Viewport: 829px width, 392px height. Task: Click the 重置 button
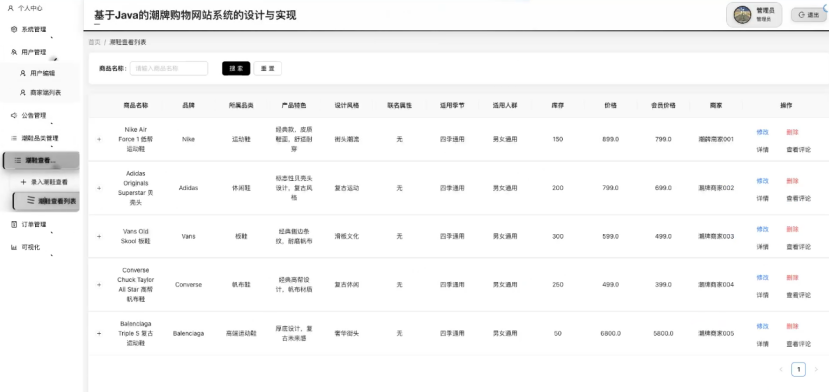pyautogui.click(x=268, y=68)
